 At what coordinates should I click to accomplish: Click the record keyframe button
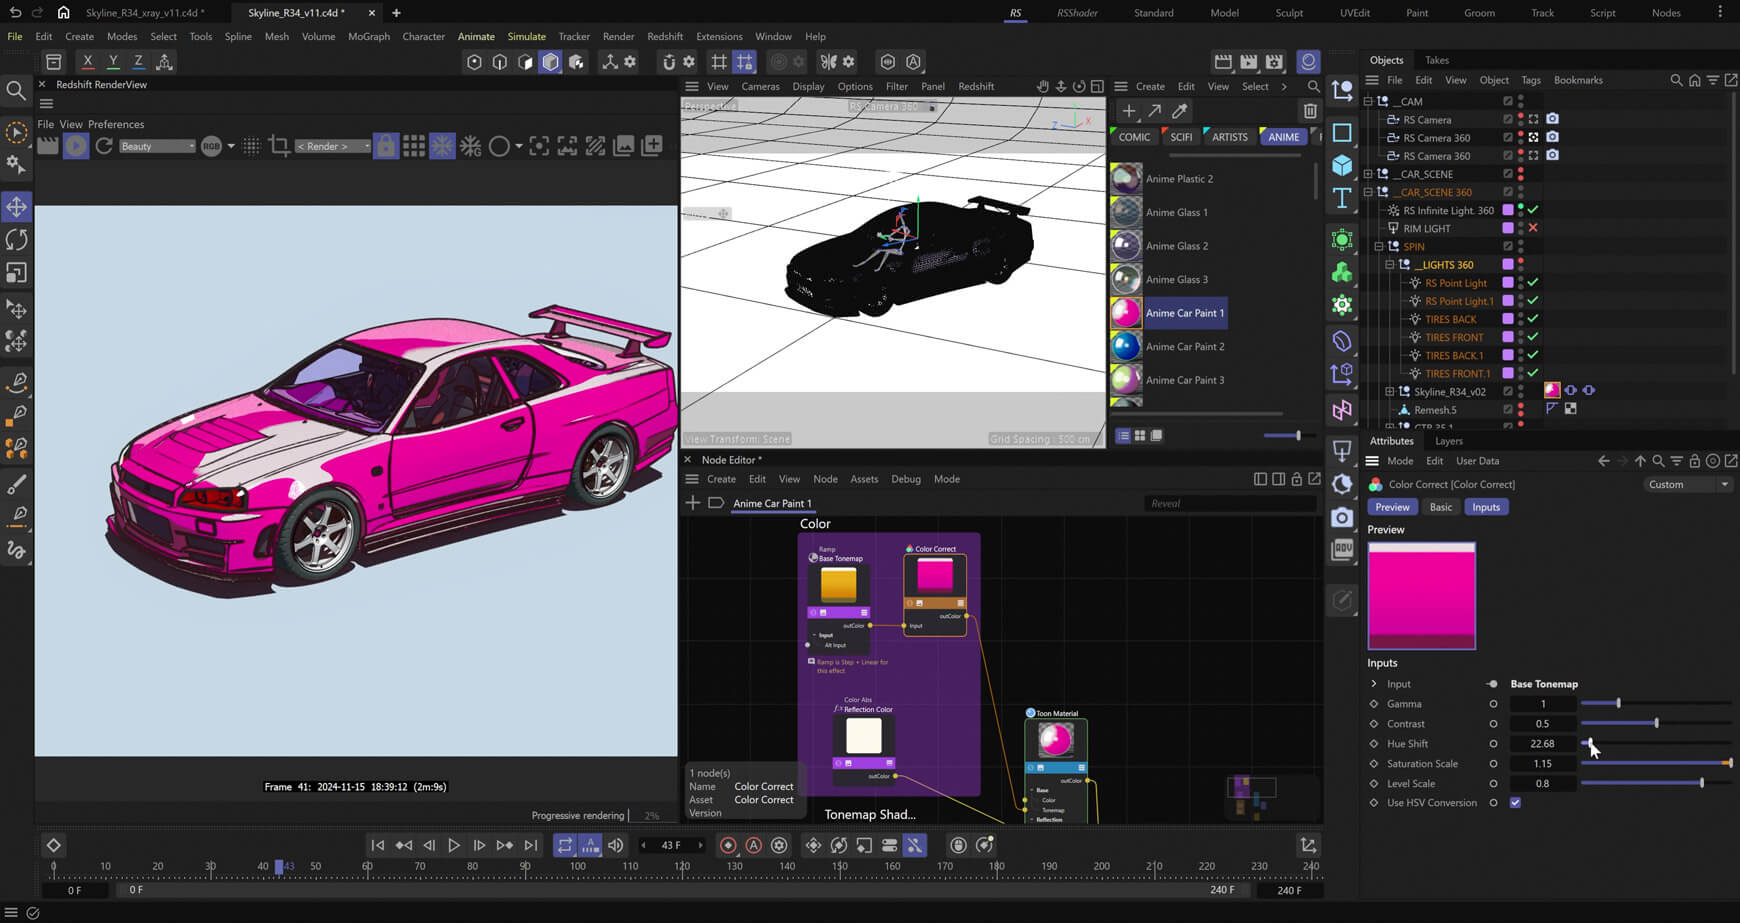(x=728, y=845)
